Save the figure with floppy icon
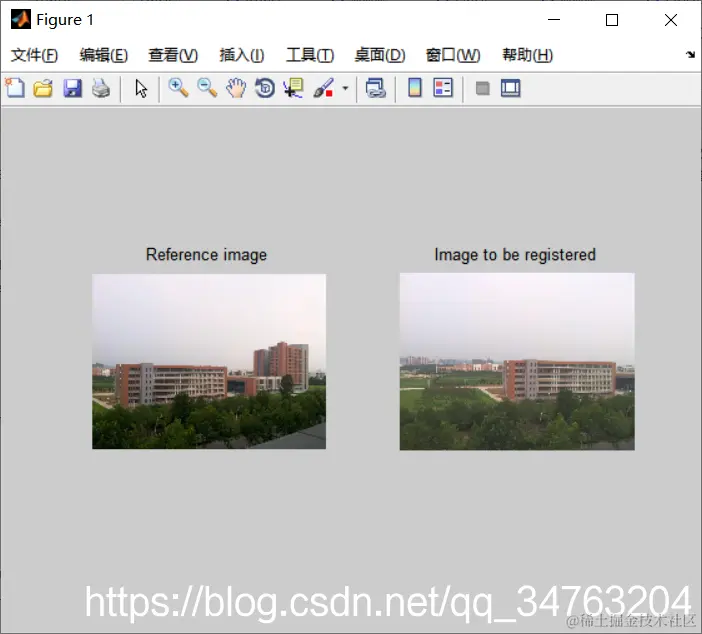The width and height of the screenshot is (702, 634). pos(72,88)
